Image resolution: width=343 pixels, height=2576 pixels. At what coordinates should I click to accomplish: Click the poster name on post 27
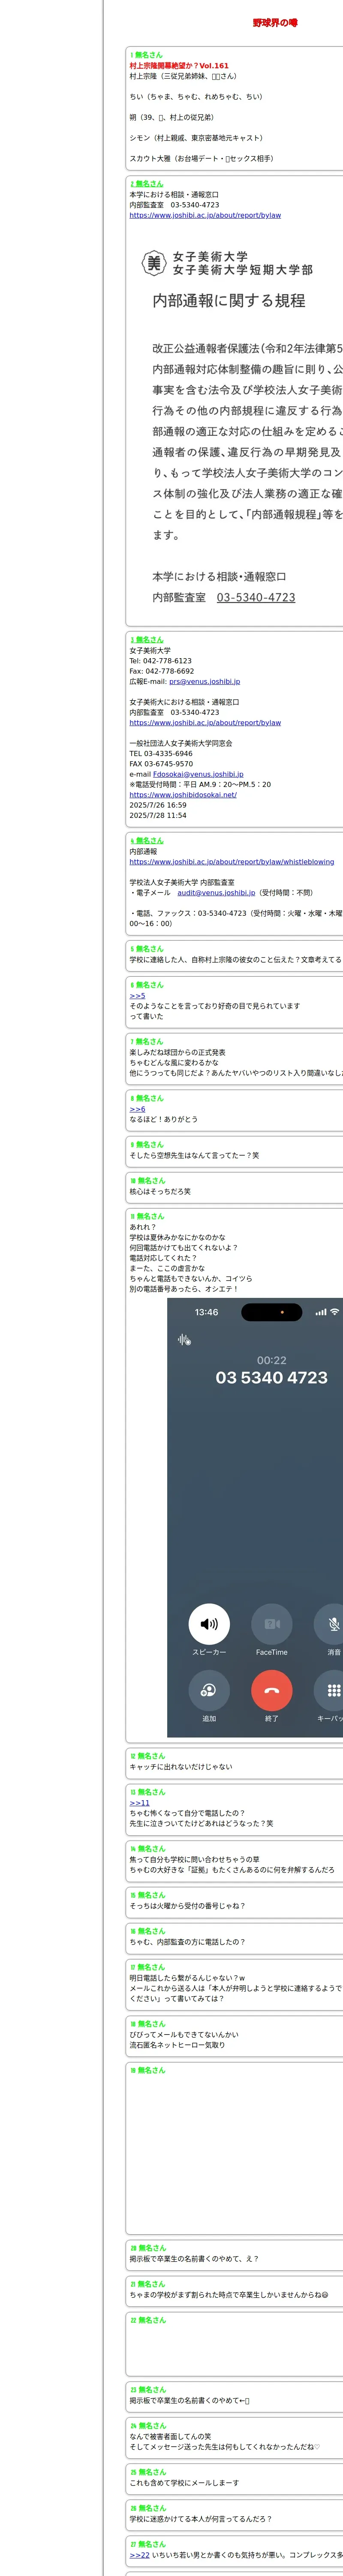[152, 2544]
